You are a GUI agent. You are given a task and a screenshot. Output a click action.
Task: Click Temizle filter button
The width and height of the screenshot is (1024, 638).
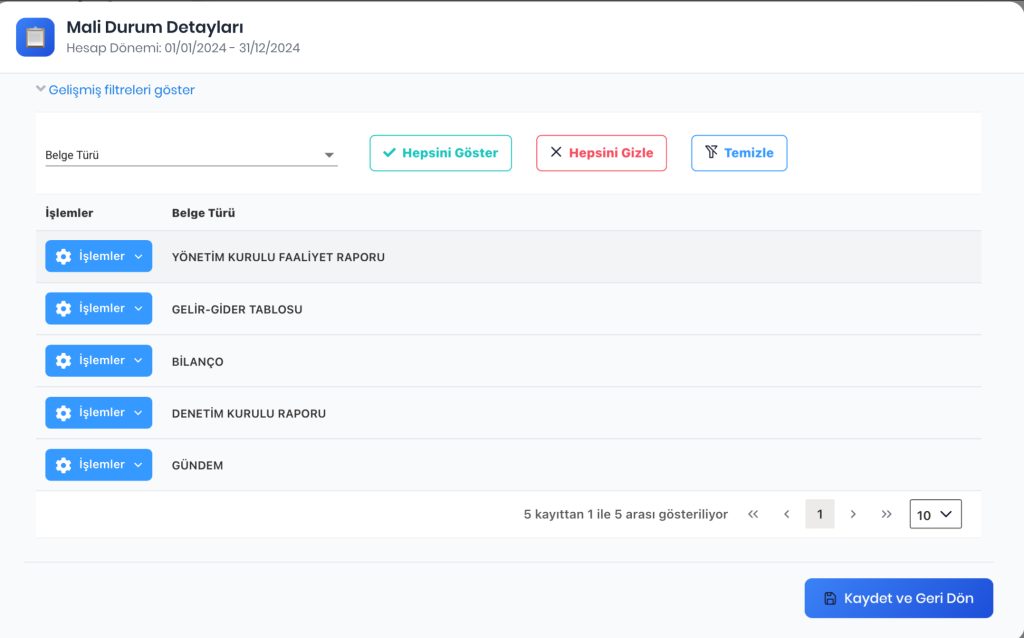click(739, 153)
